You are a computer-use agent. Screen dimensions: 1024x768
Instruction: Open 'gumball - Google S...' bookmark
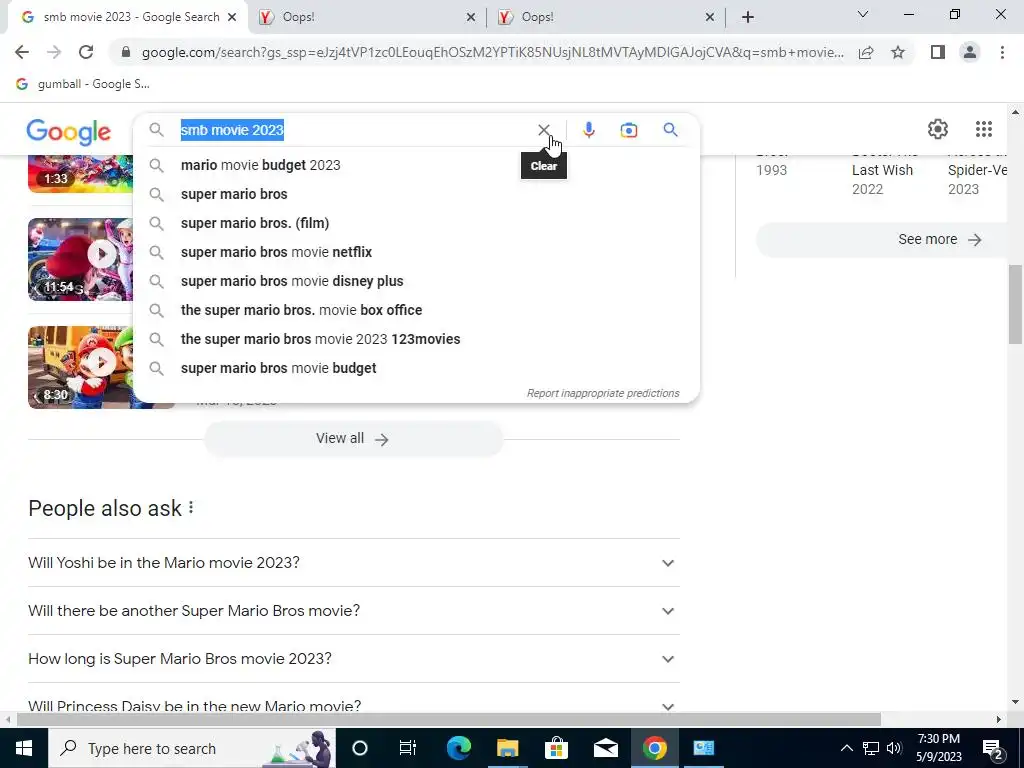coord(83,84)
